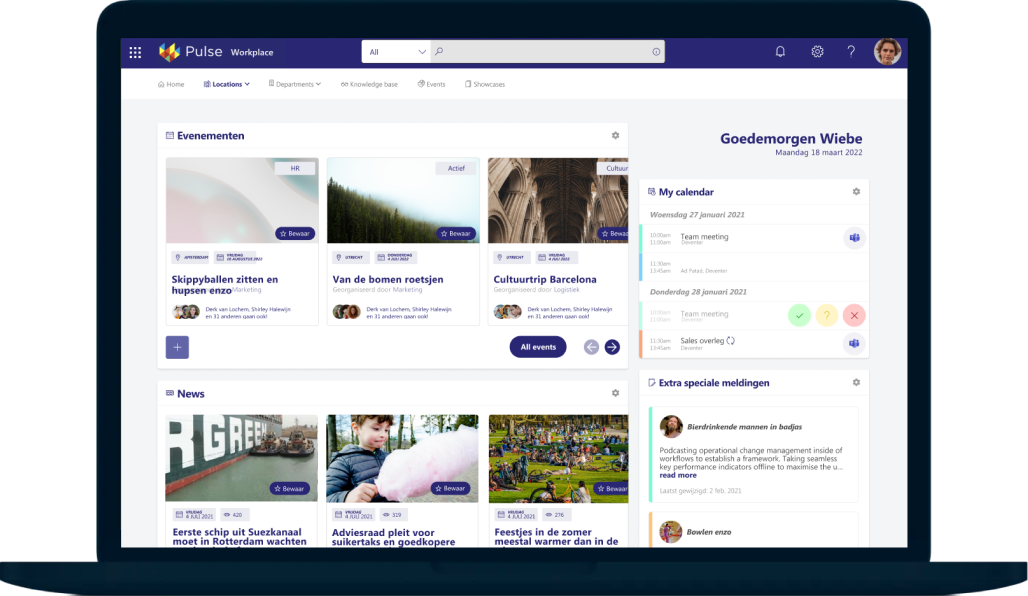Screen dimensions: 1028x596
Task: Accept meeting with green checkmark button
Action: [x=799, y=315]
